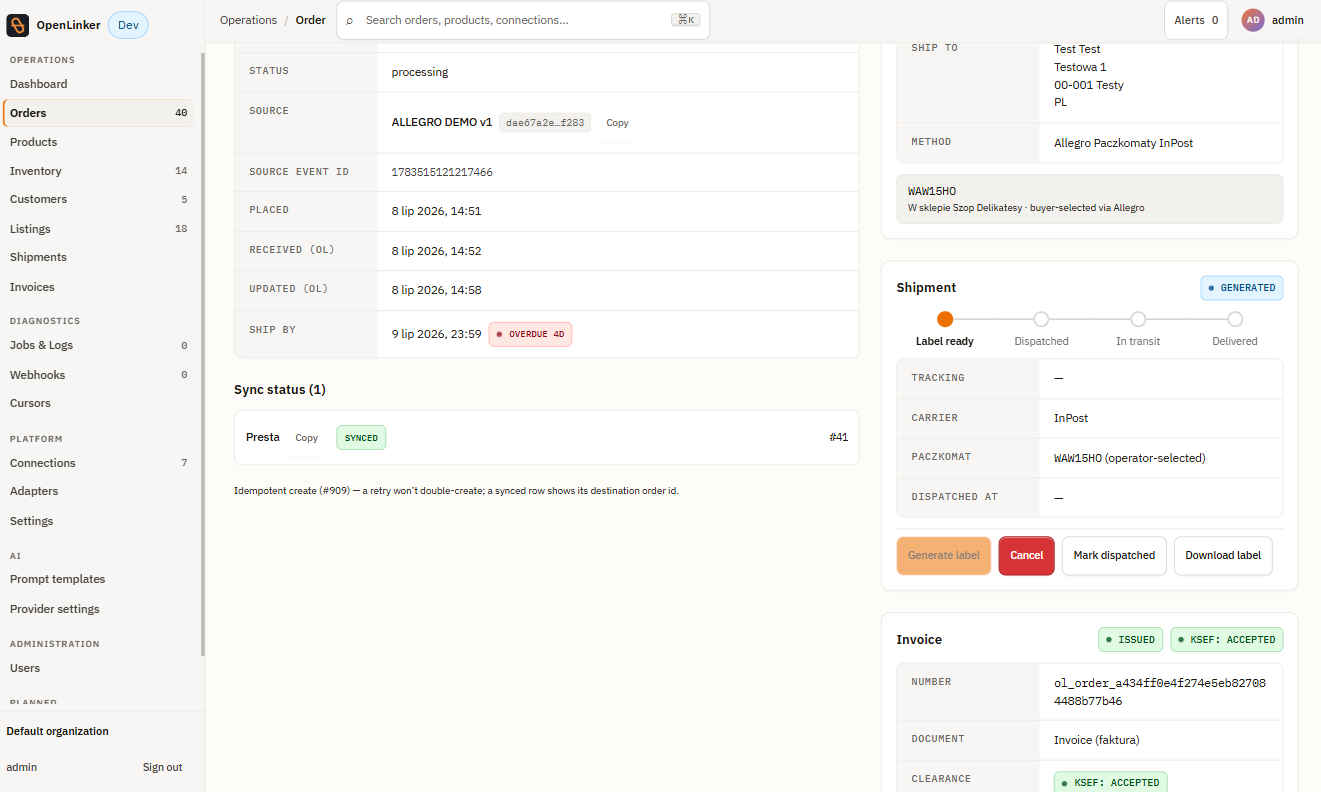Click the In transit step circle
Screen dimensions: 1321x792
pyautogui.click(x=1138, y=319)
